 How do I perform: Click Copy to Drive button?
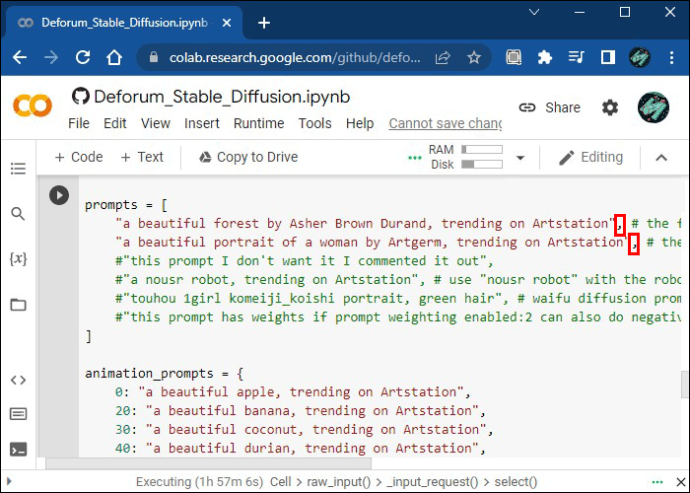pos(248,157)
